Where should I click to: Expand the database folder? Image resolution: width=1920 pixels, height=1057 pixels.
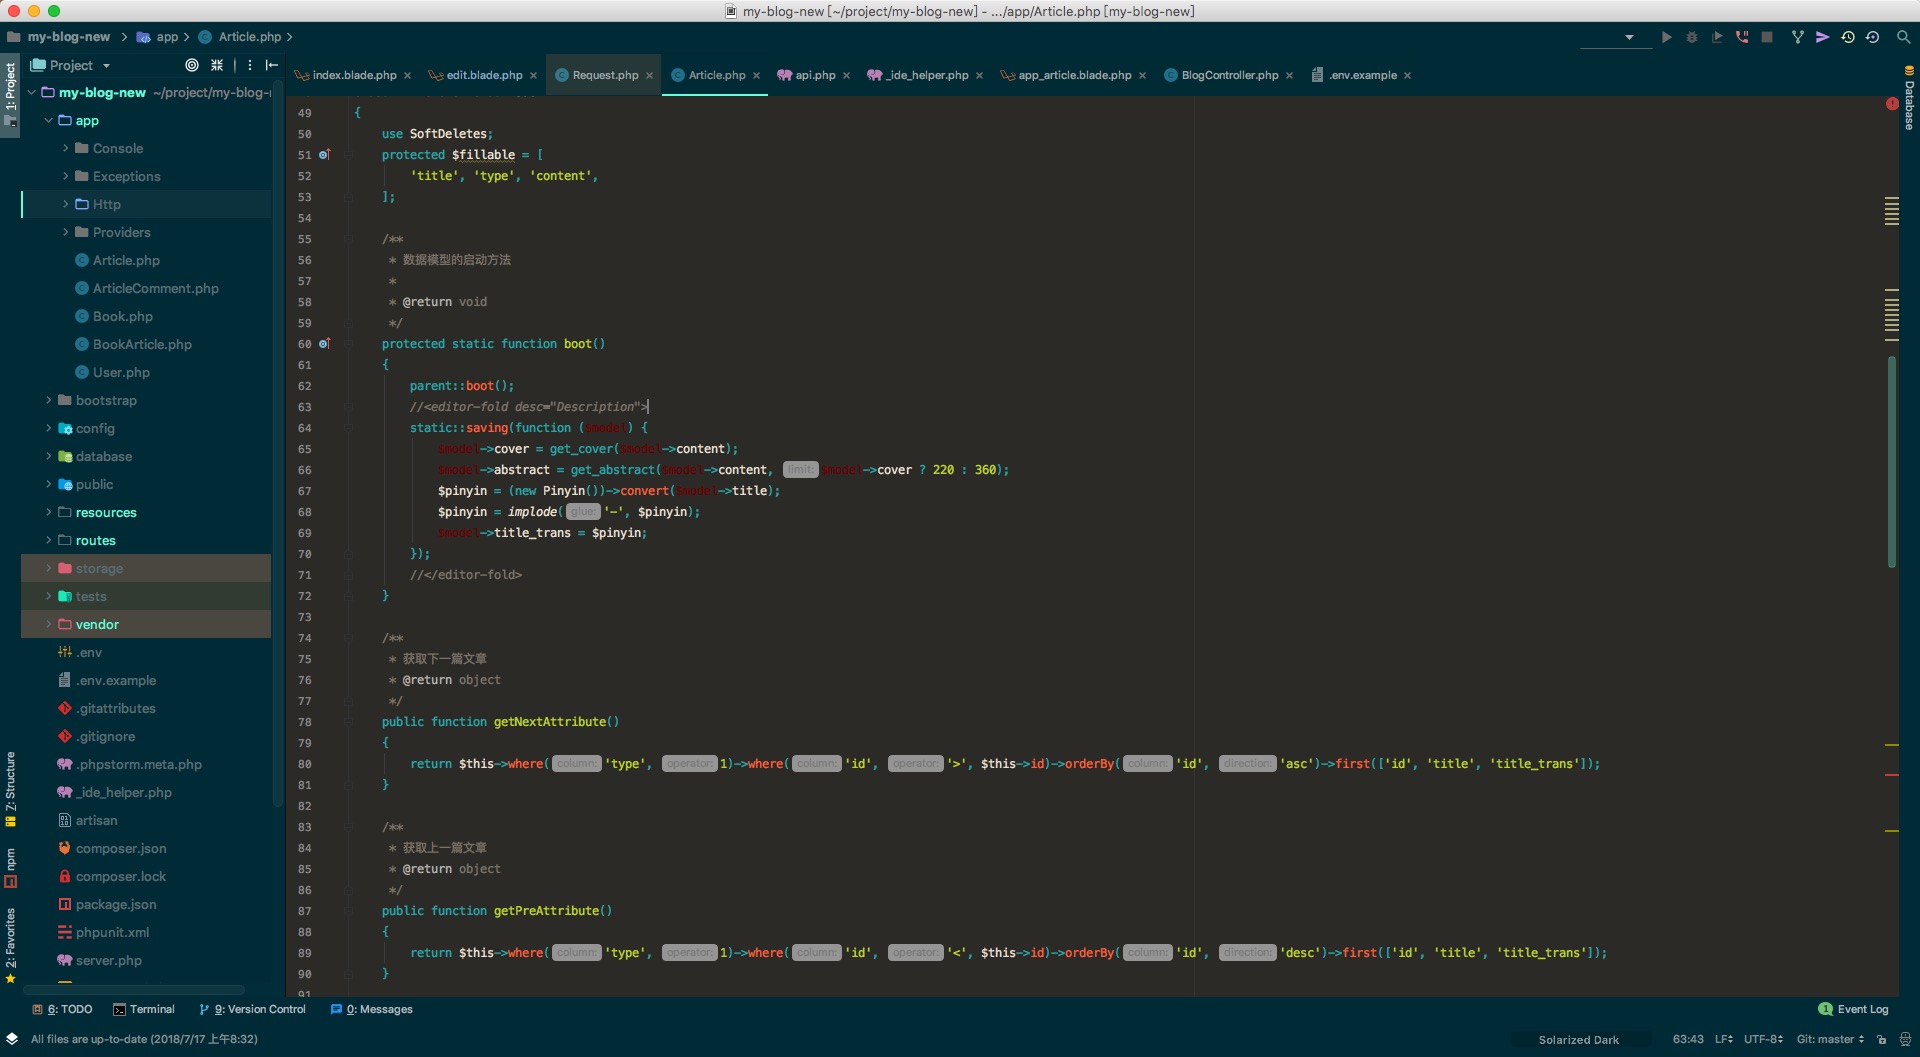tap(48, 456)
